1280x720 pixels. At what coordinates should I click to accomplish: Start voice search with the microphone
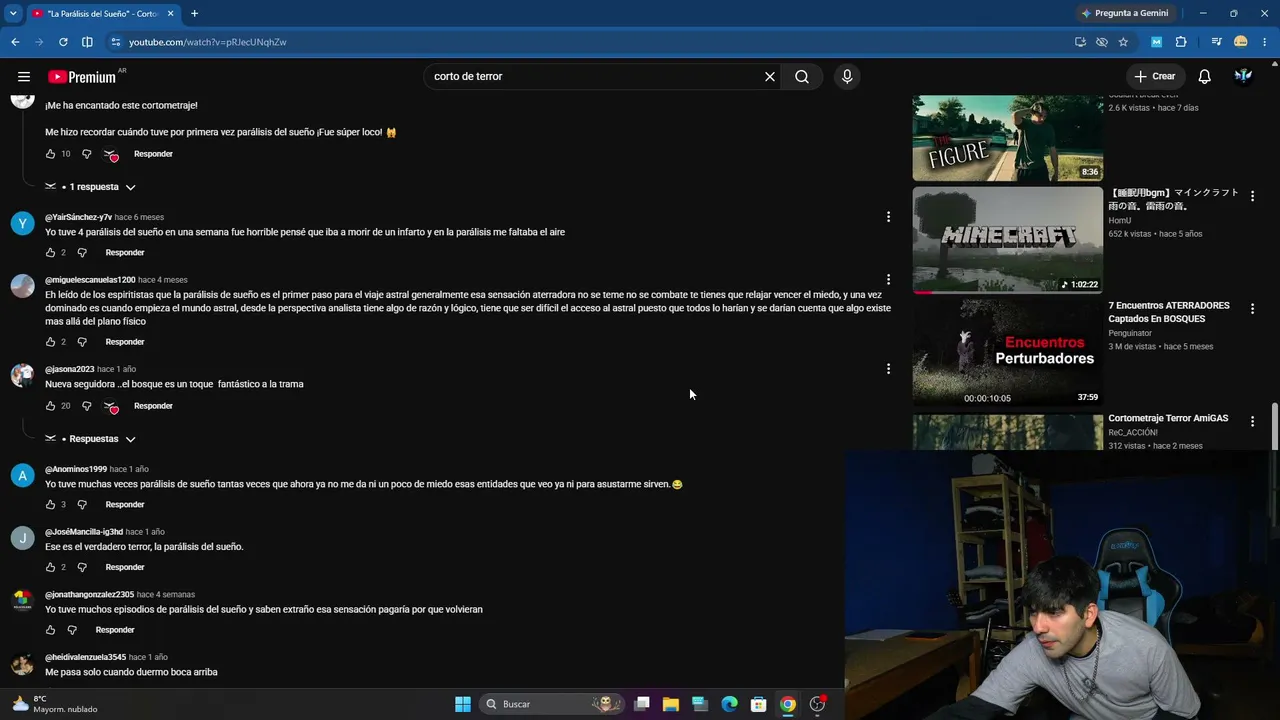tap(847, 77)
